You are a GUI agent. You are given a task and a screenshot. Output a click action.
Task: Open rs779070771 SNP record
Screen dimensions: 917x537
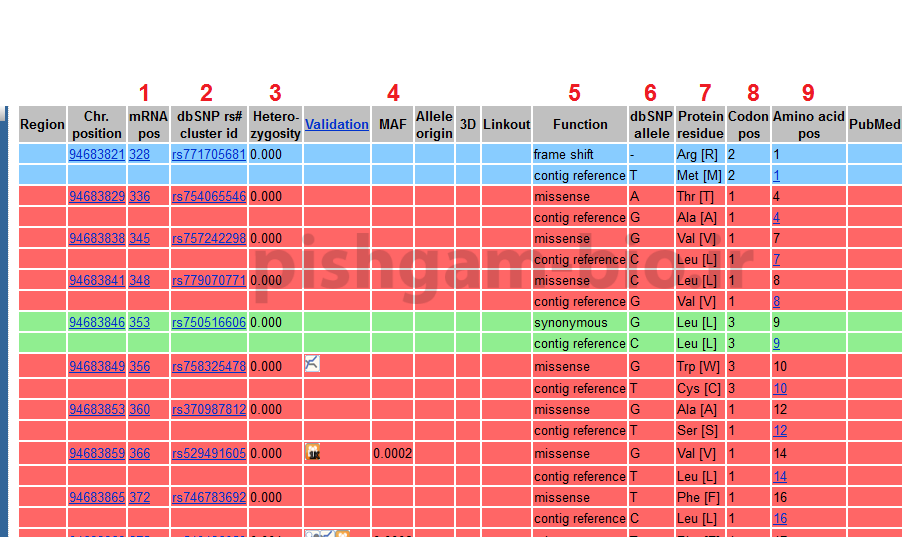(x=208, y=281)
